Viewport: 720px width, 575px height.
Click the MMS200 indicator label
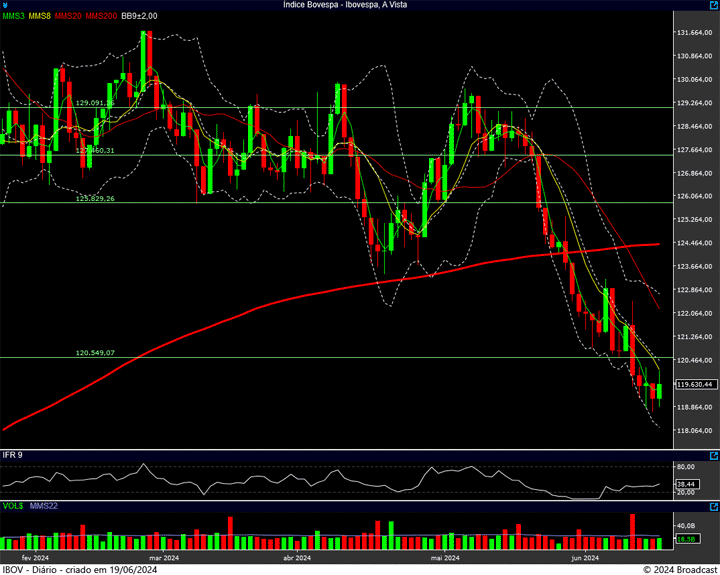point(100,16)
